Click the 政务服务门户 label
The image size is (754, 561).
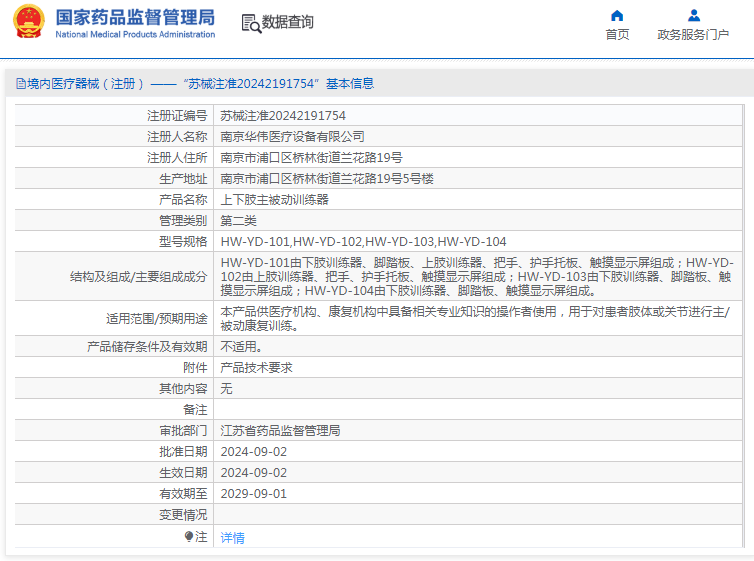click(x=693, y=35)
